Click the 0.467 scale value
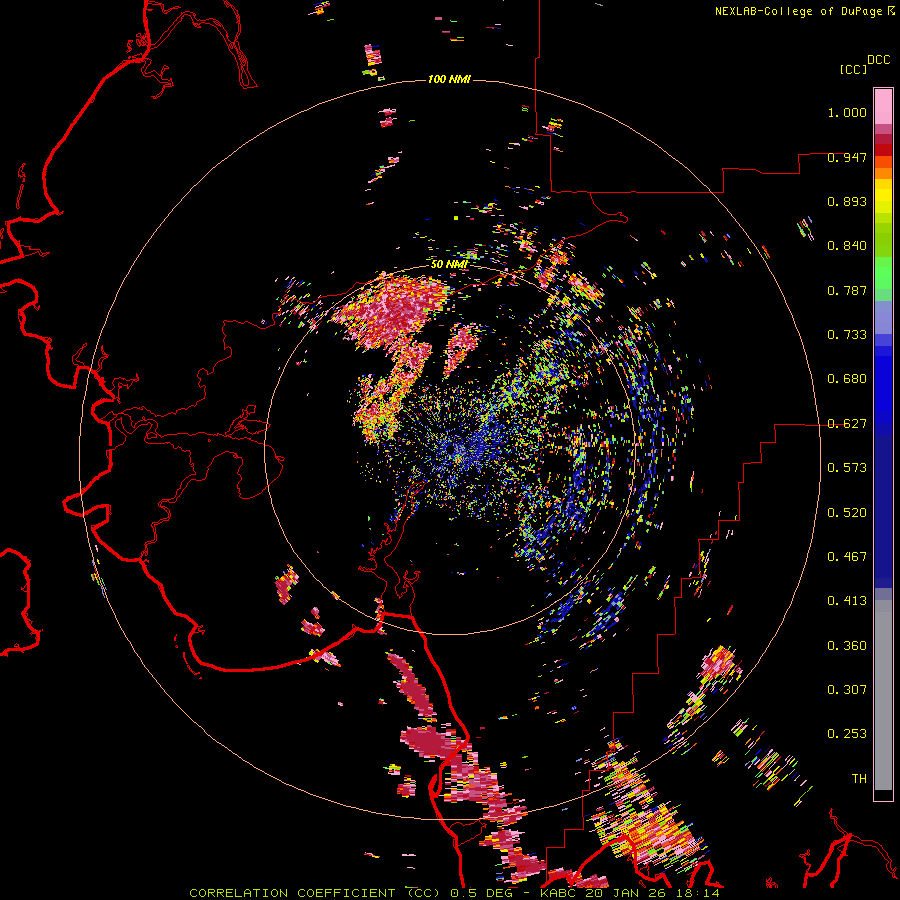Viewport: 900px width, 900px height. click(x=847, y=557)
